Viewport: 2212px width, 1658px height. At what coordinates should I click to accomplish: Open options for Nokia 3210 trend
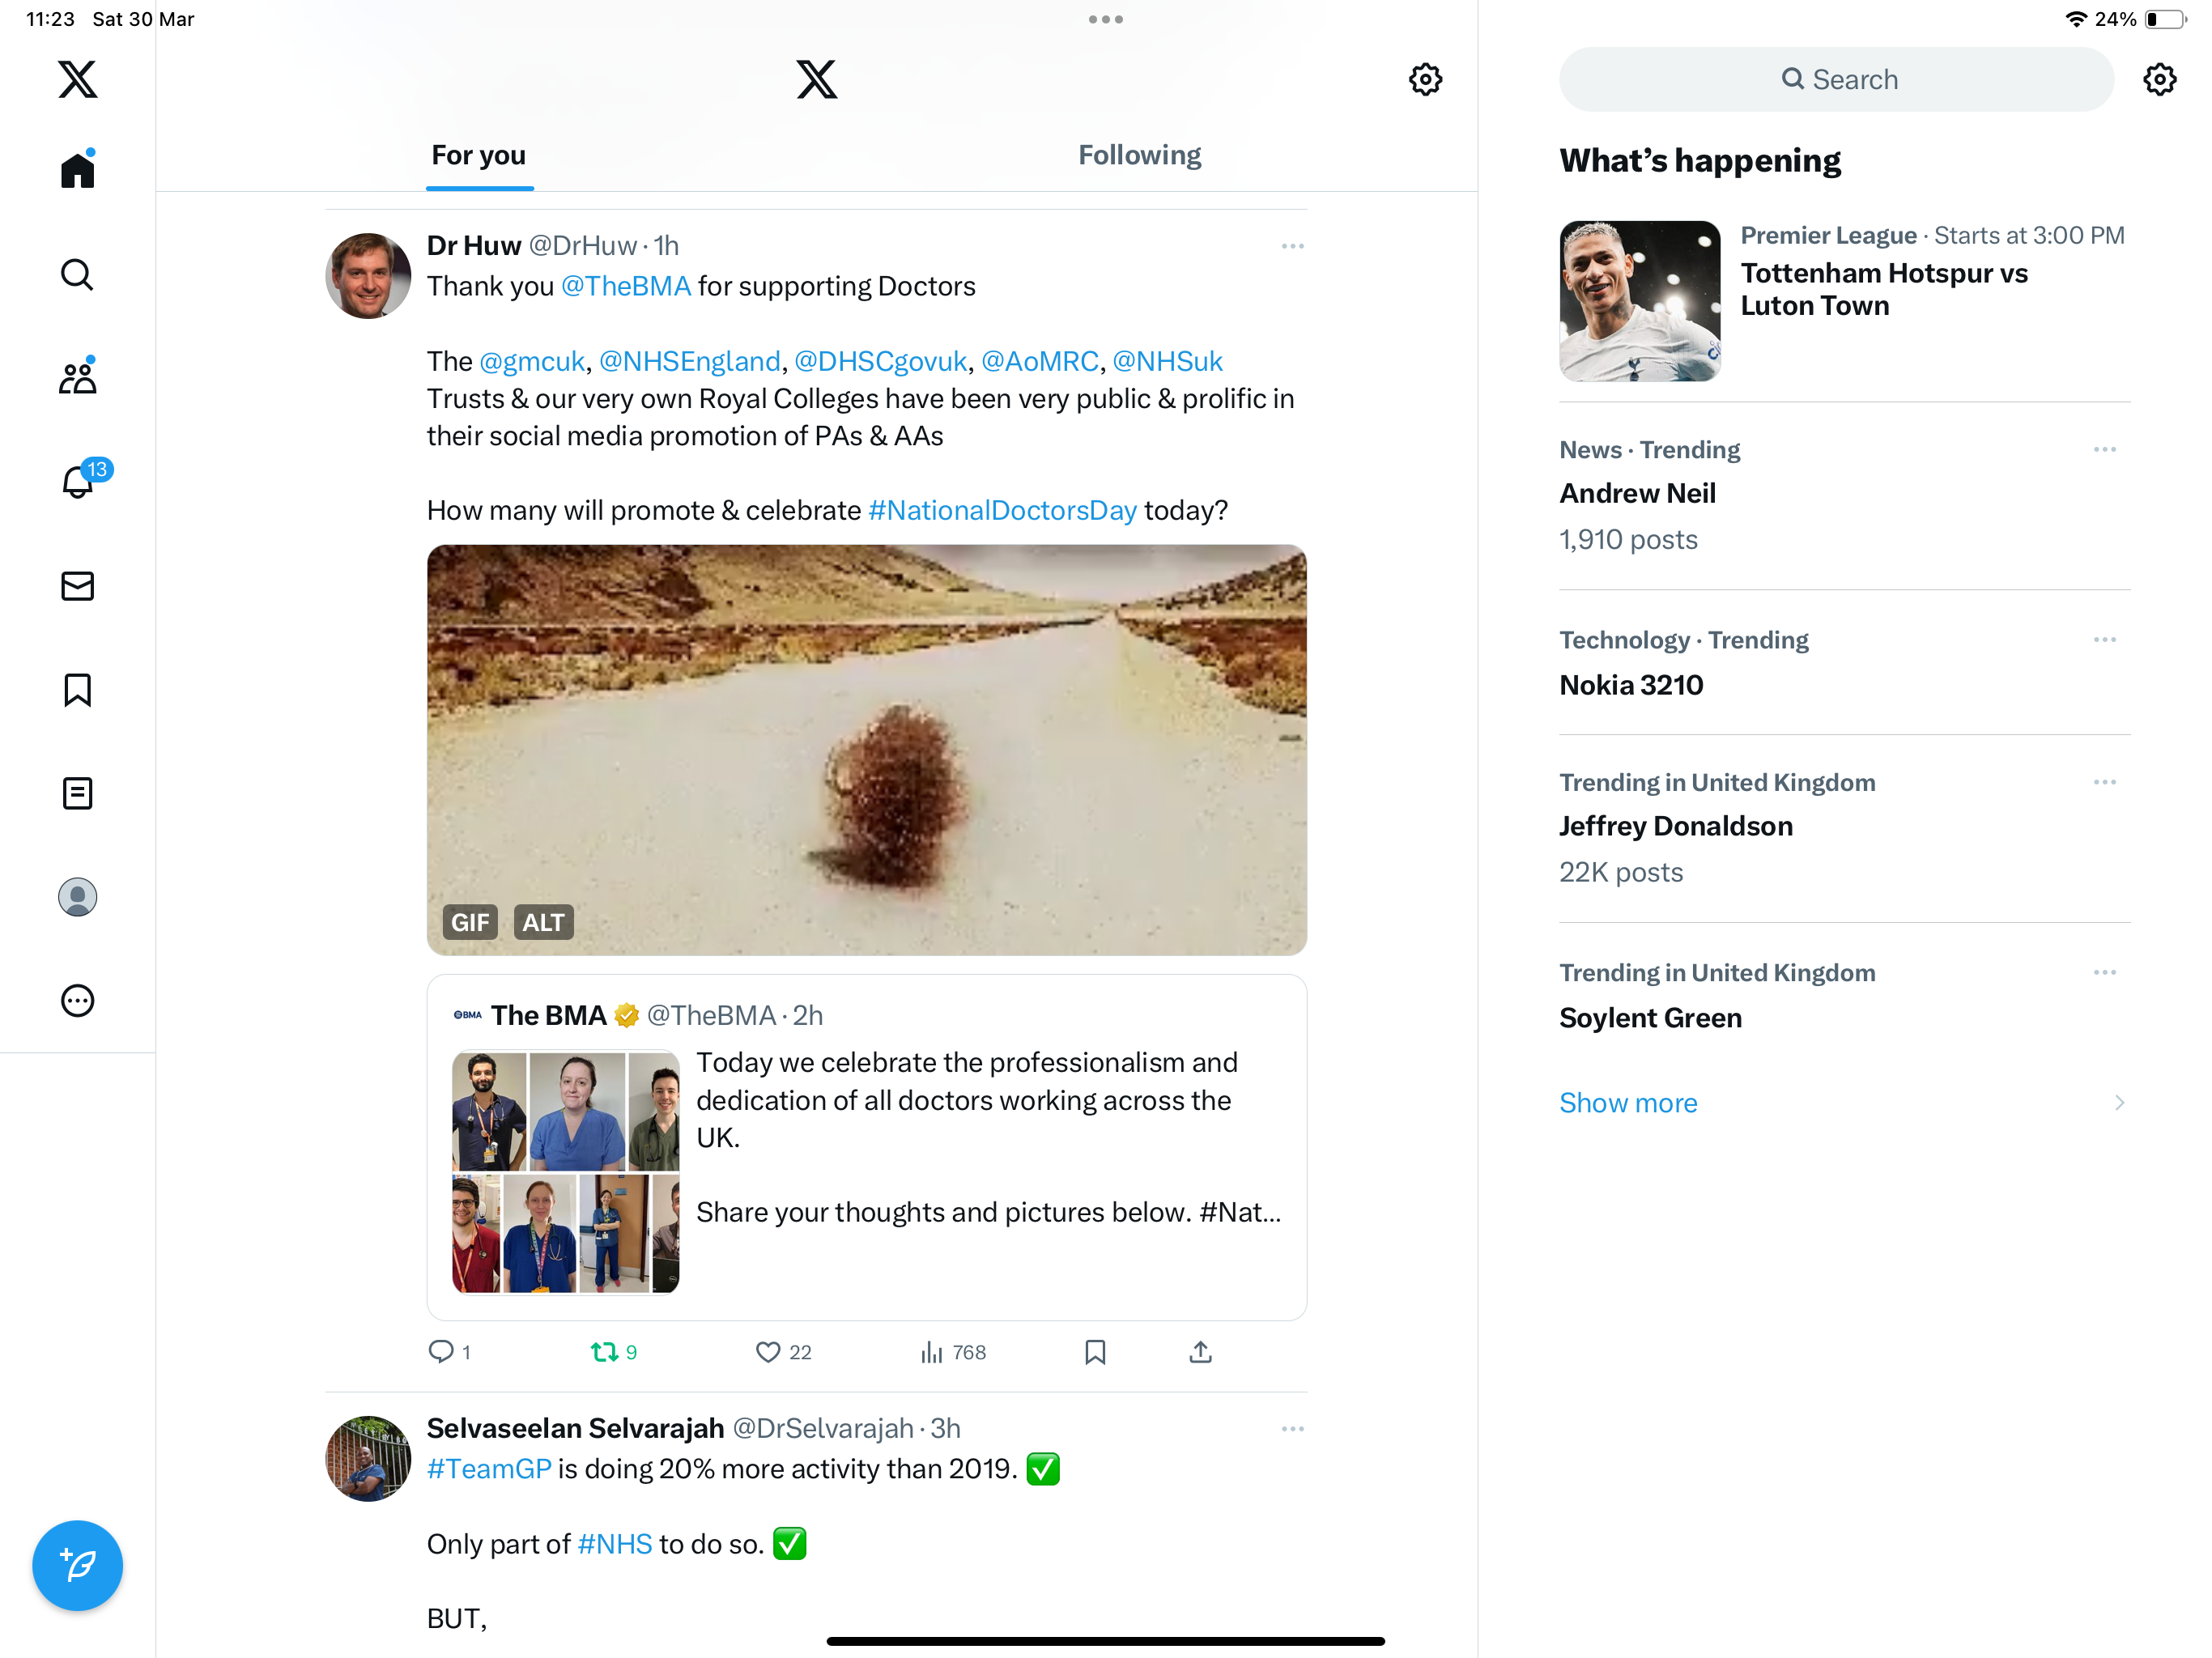coord(2104,639)
